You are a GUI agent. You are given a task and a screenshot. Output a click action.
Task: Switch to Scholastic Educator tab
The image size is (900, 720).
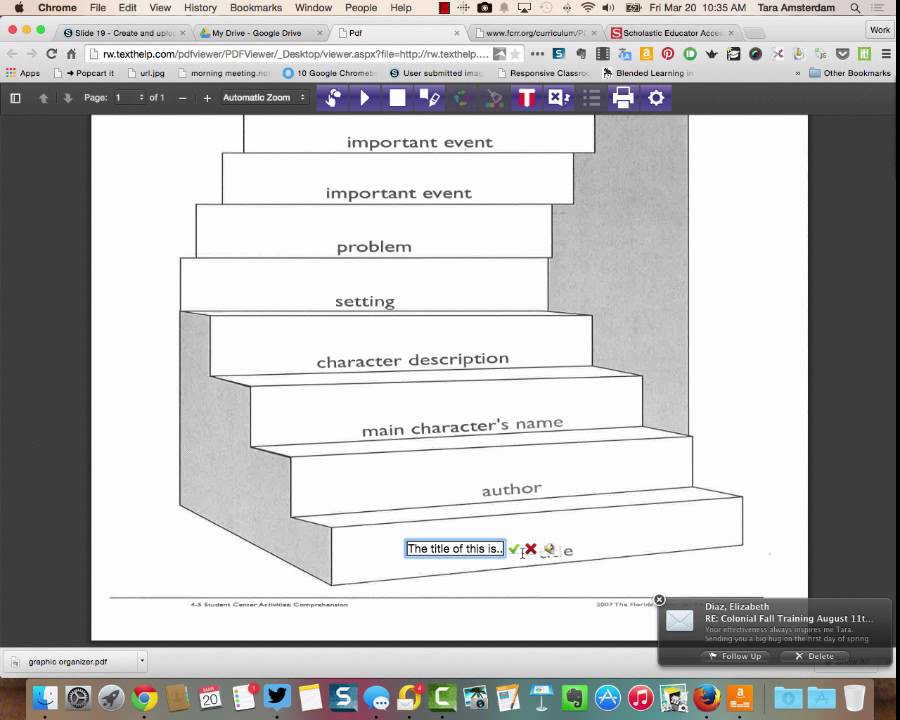pyautogui.click(x=672, y=33)
